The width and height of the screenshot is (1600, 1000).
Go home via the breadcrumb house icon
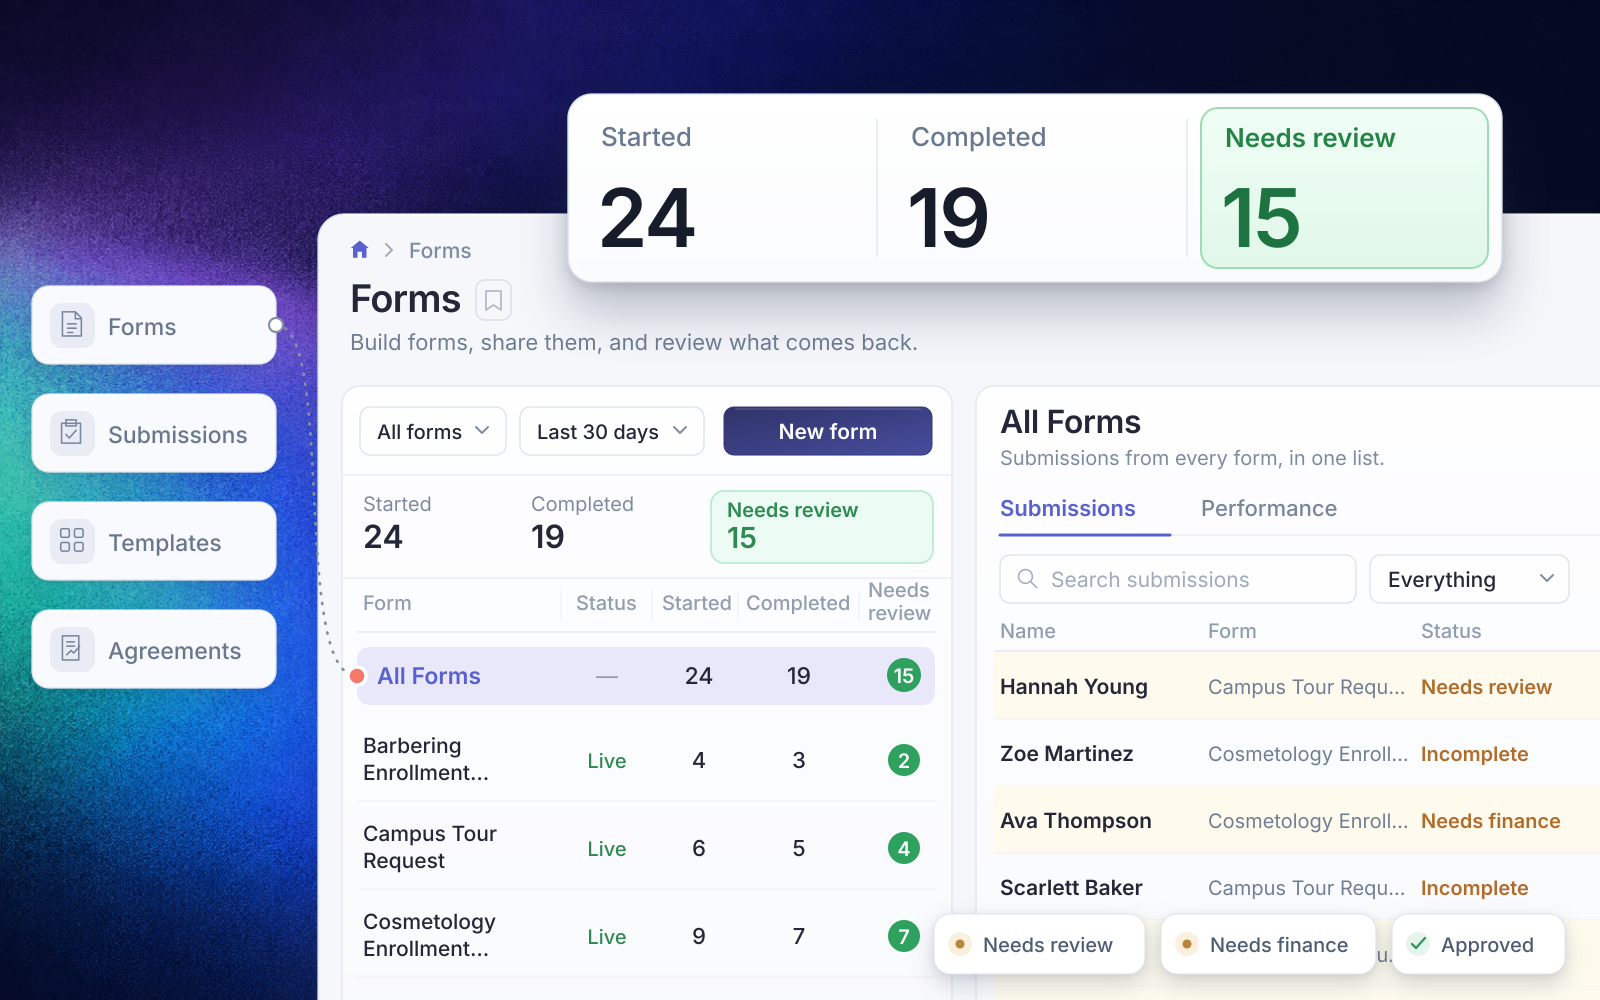pos(360,250)
